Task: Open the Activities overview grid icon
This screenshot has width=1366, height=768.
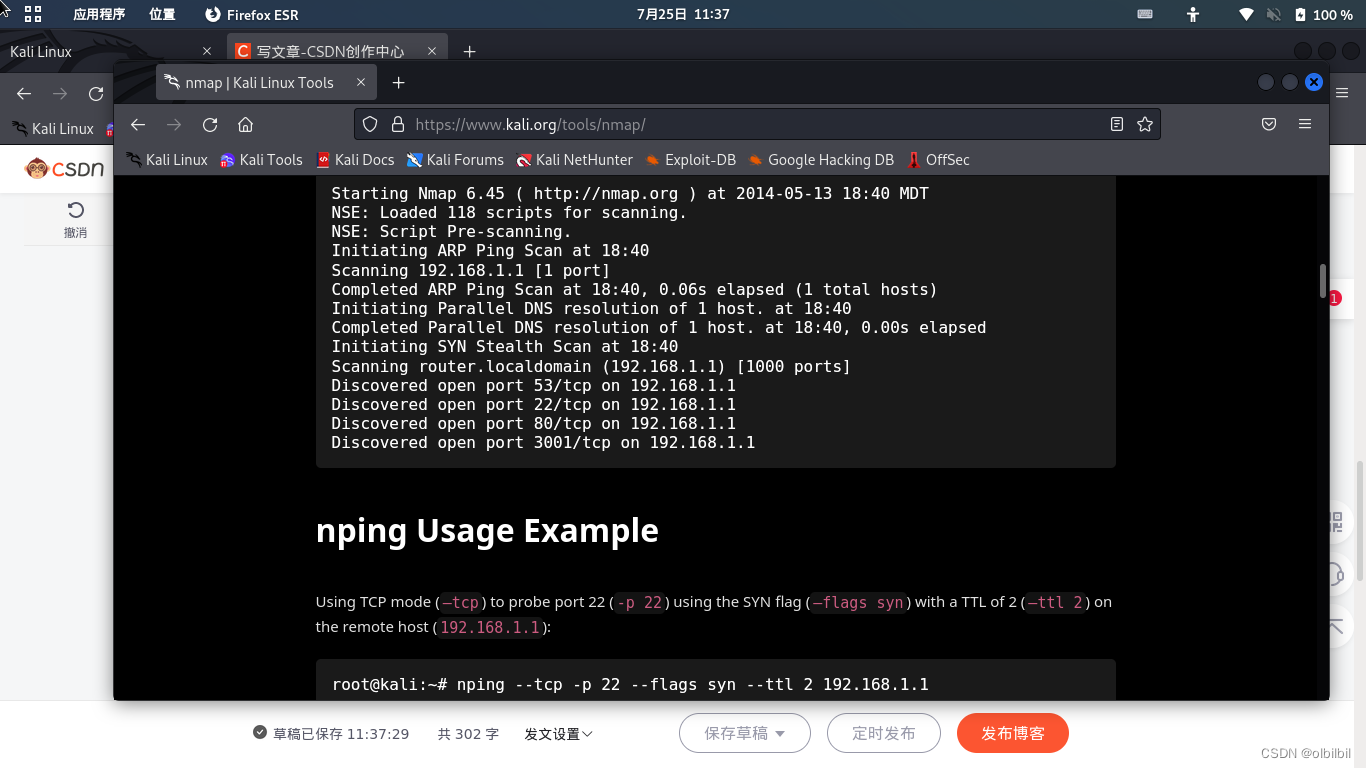Action: [x=33, y=14]
